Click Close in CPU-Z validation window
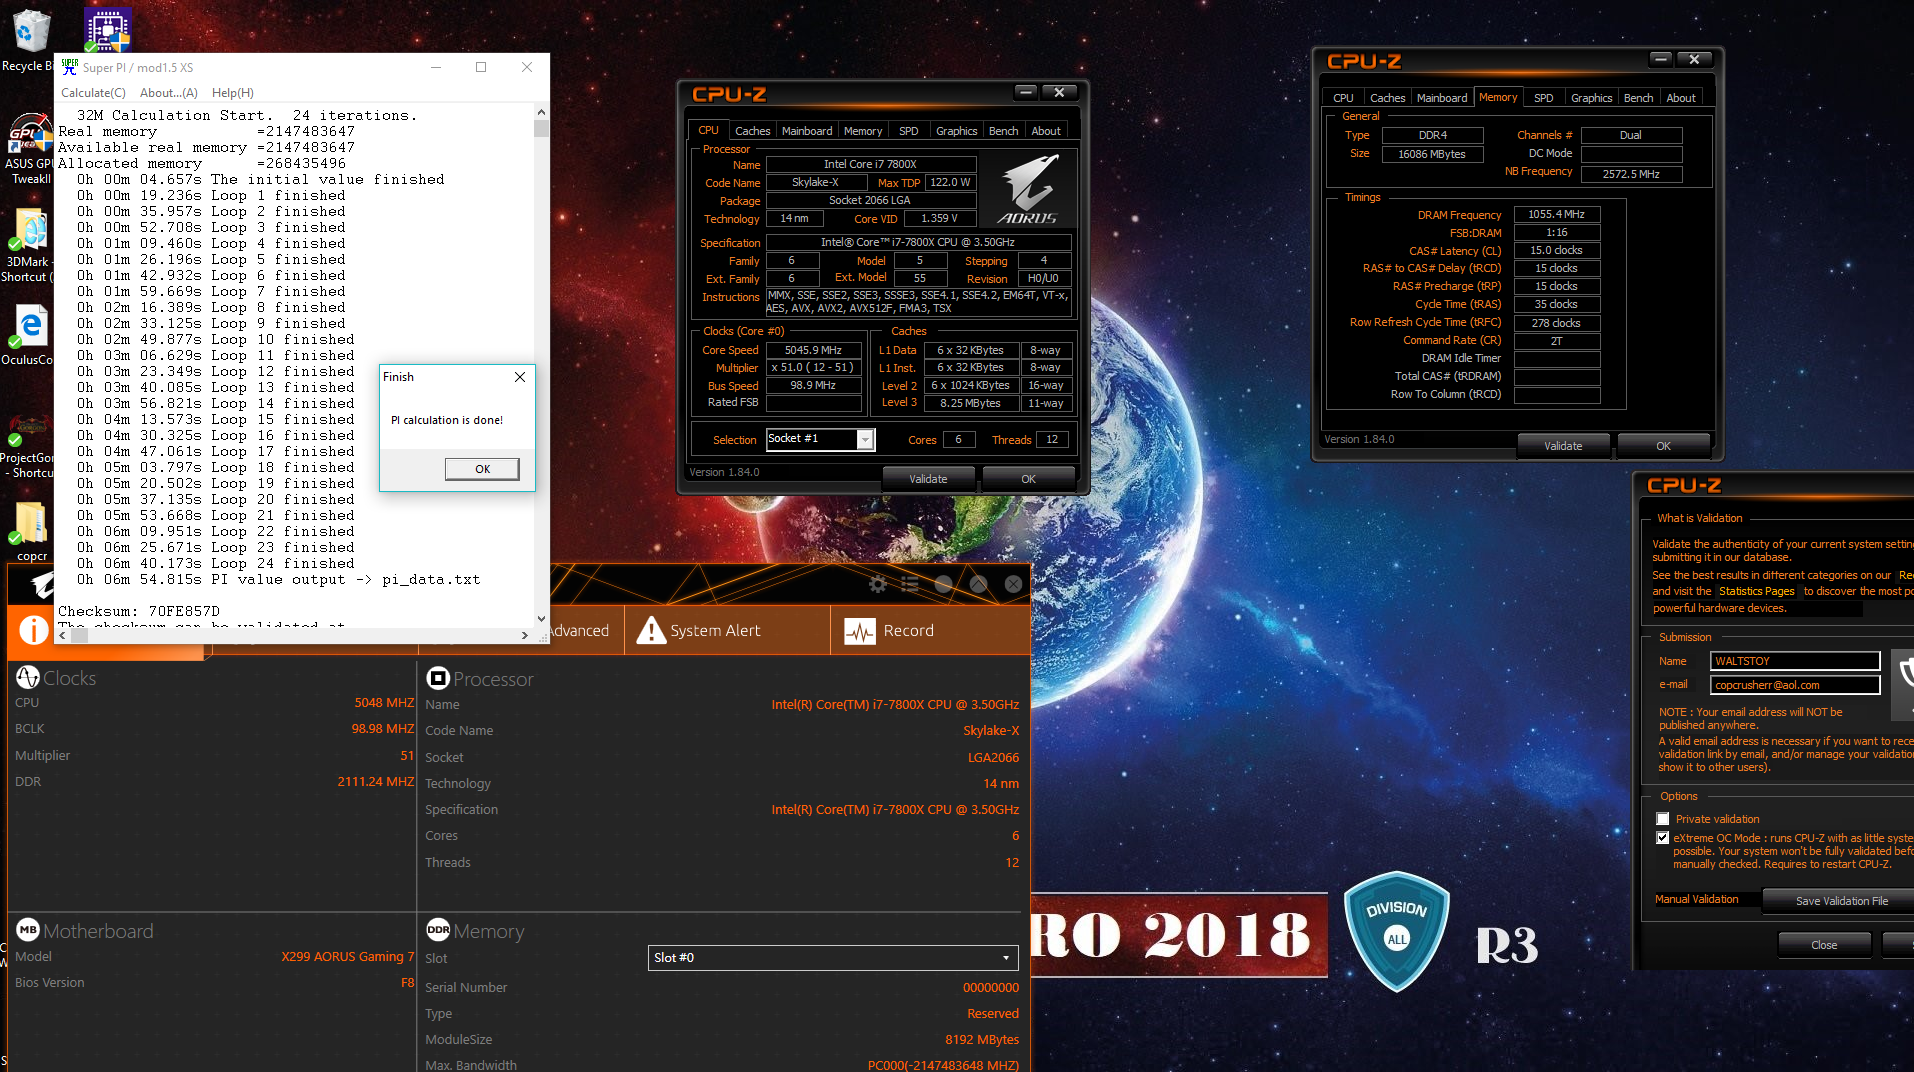 pos(1824,945)
